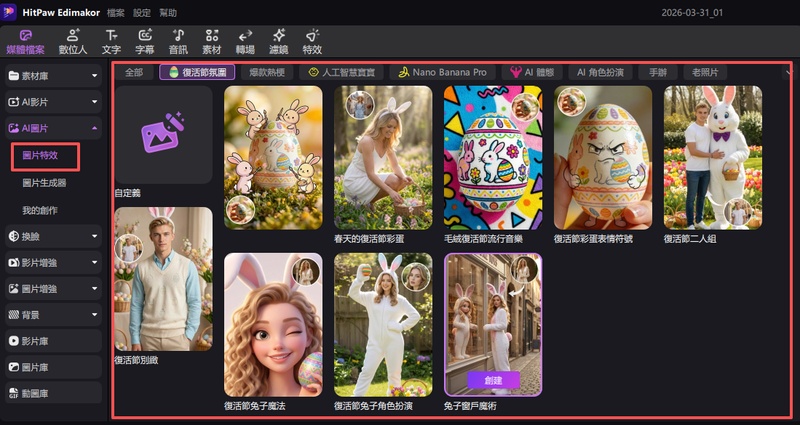Expand the 圖片增強 sidebar section
800x425 pixels.
click(53, 289)
